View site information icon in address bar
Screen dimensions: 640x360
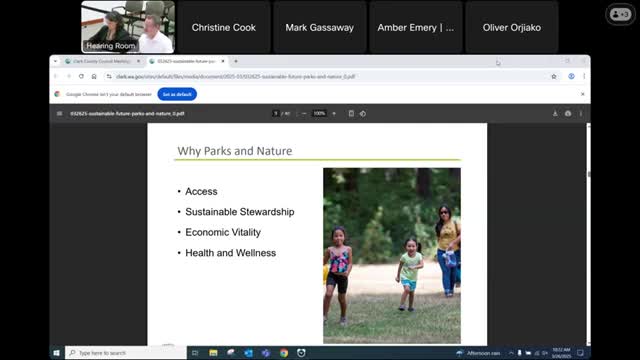pyautogui.click(x=109, y=76)
